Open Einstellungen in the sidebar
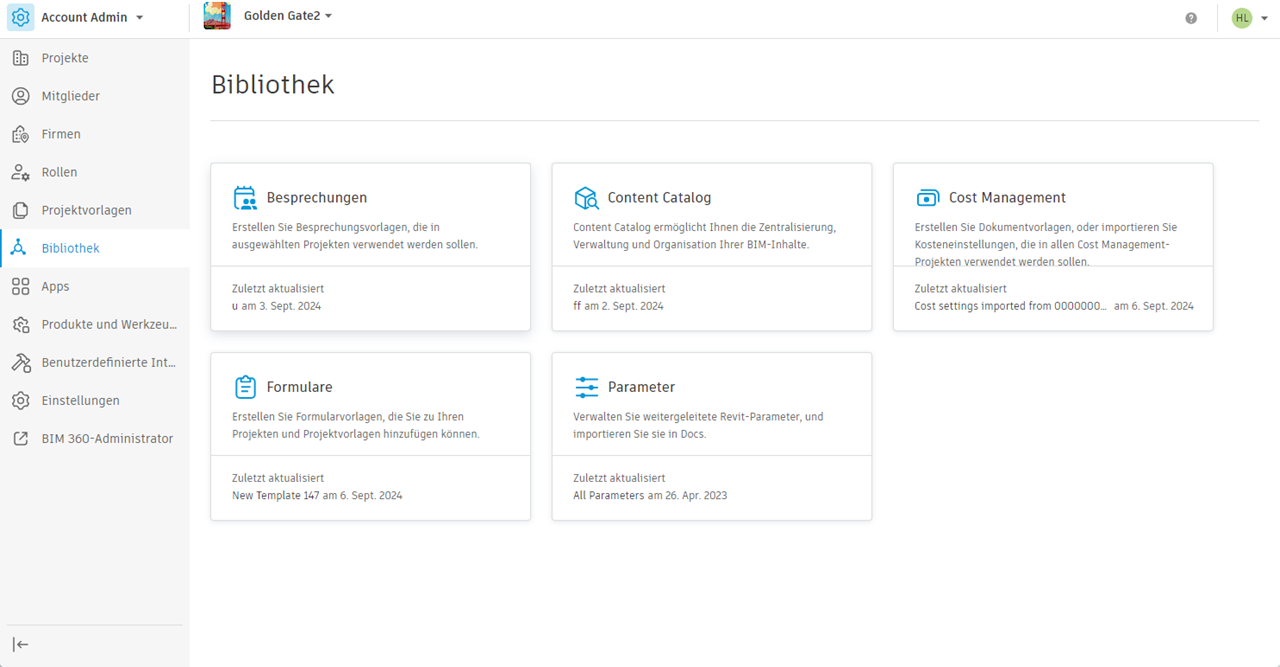 pyautogui.click(x=80, y=400)
